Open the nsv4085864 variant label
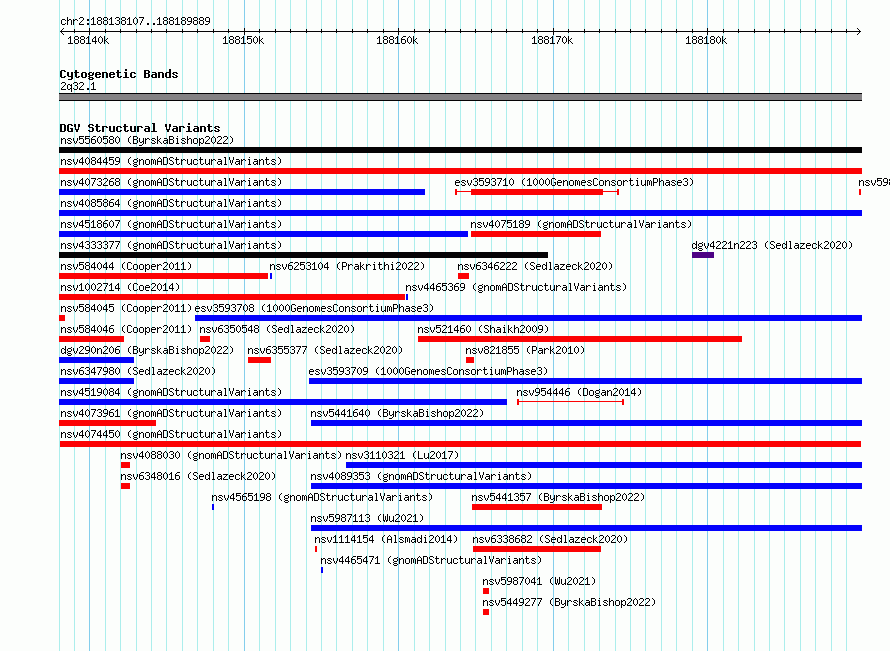 (171, 203)
